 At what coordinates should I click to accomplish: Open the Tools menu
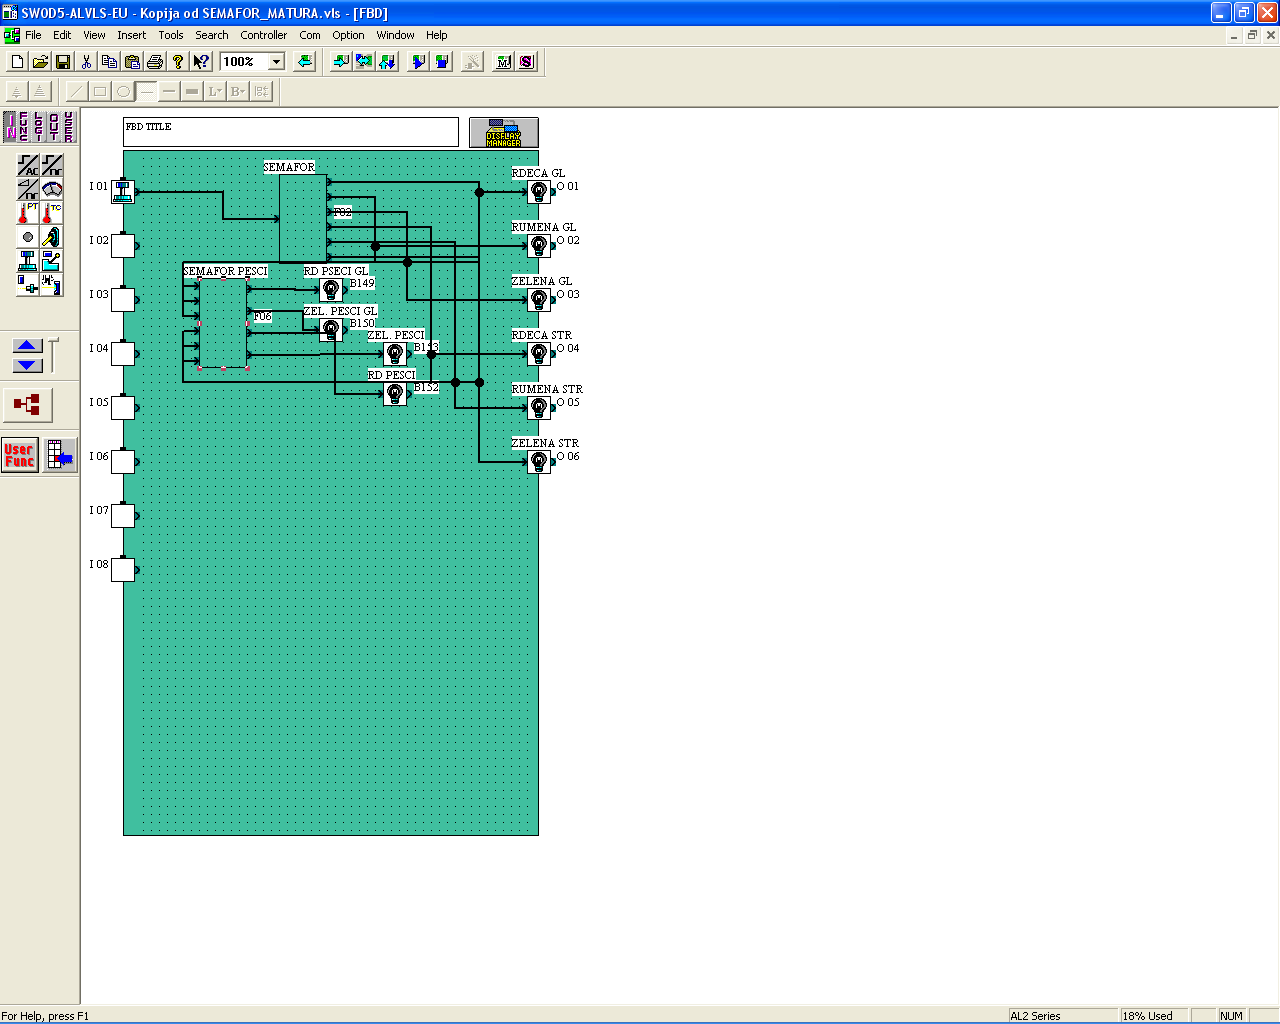coord(171,35)
